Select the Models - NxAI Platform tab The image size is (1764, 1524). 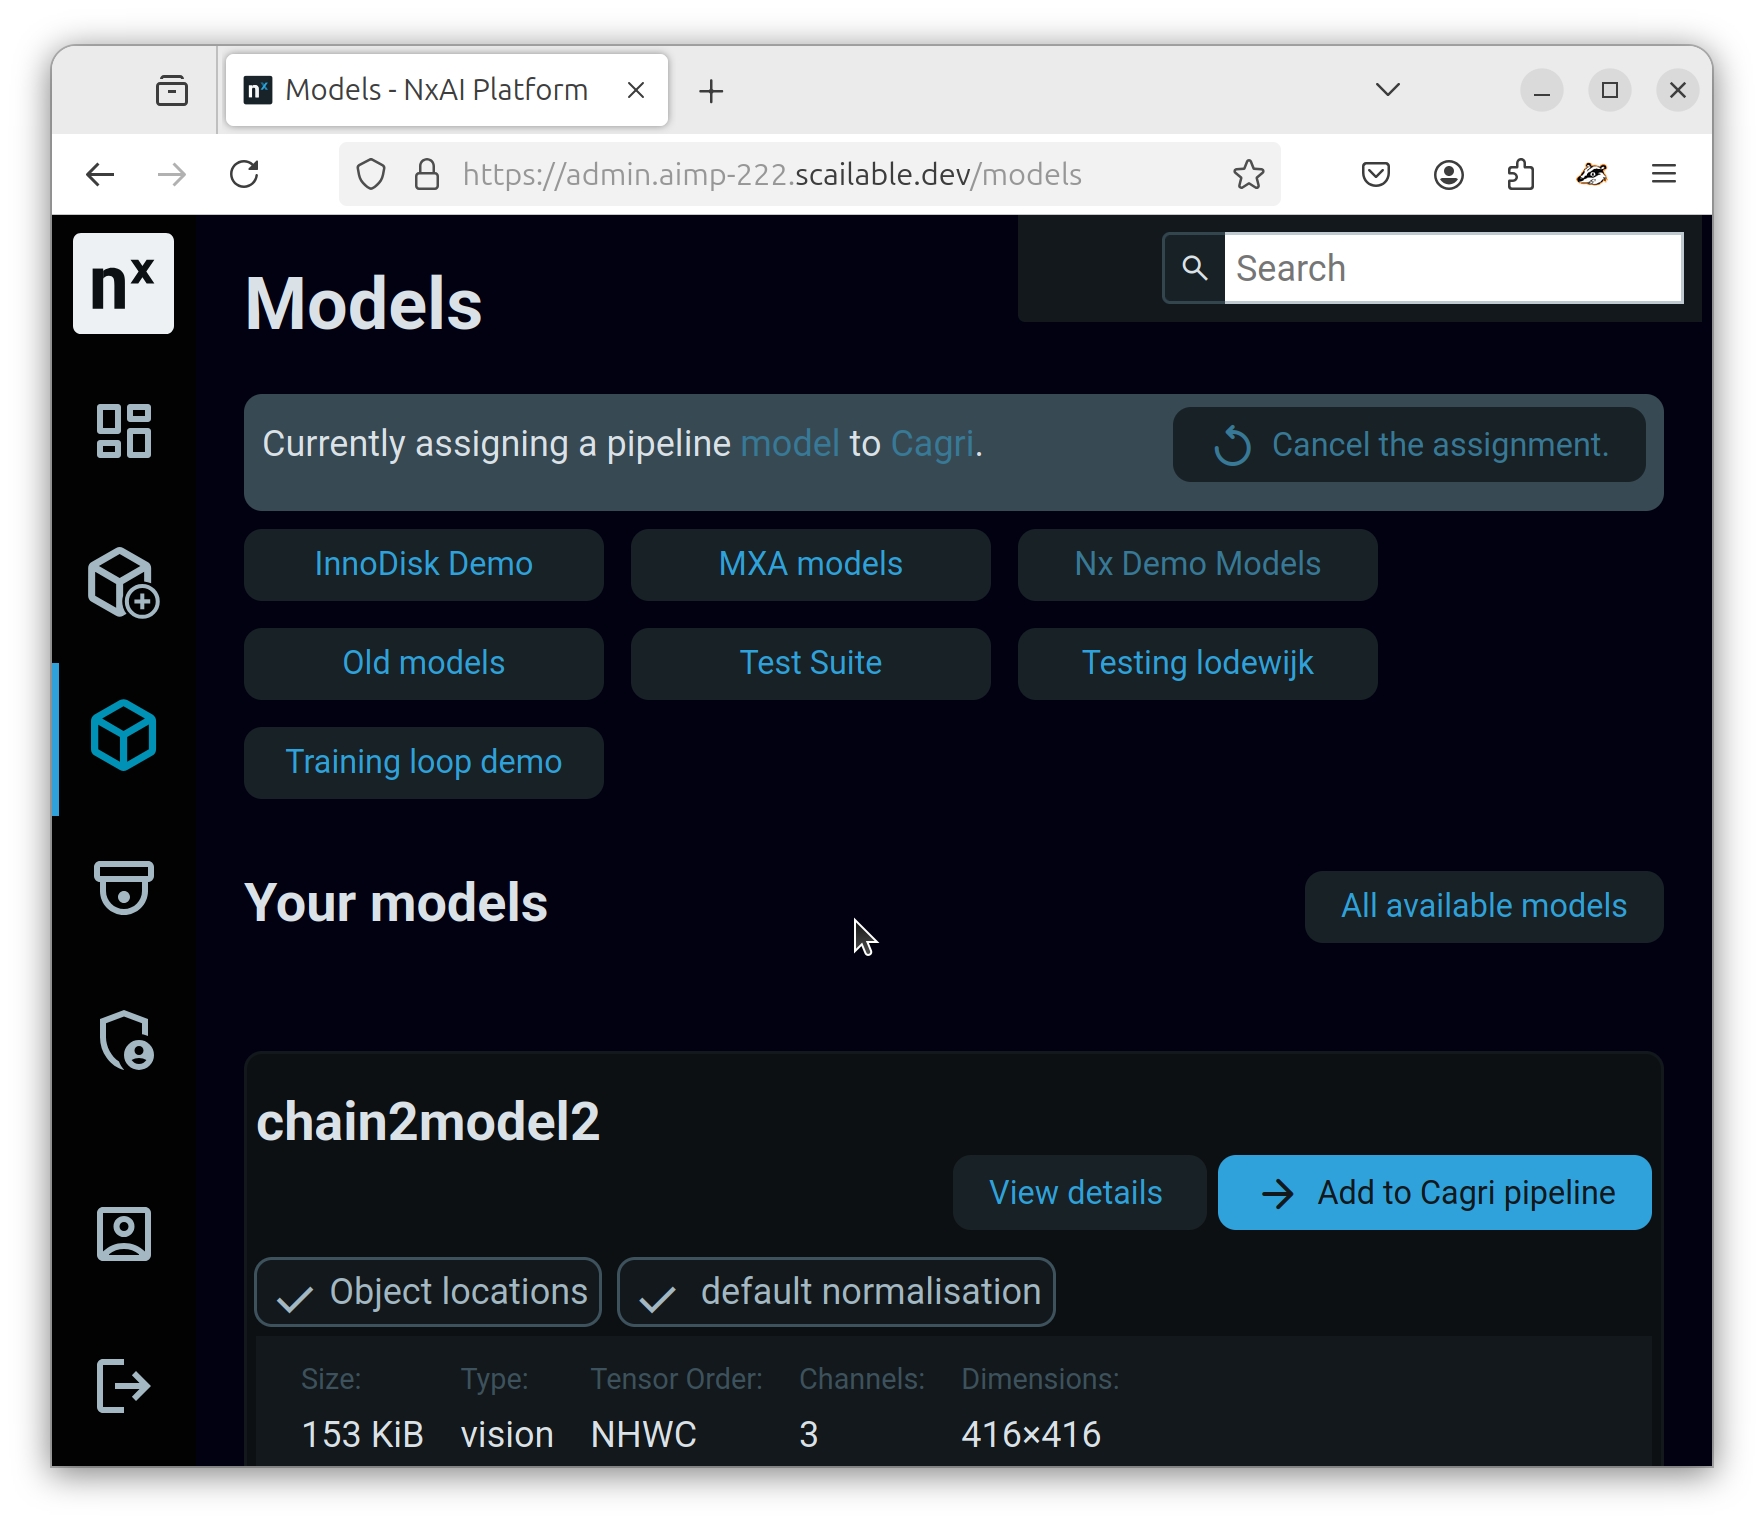click(436, 90)
